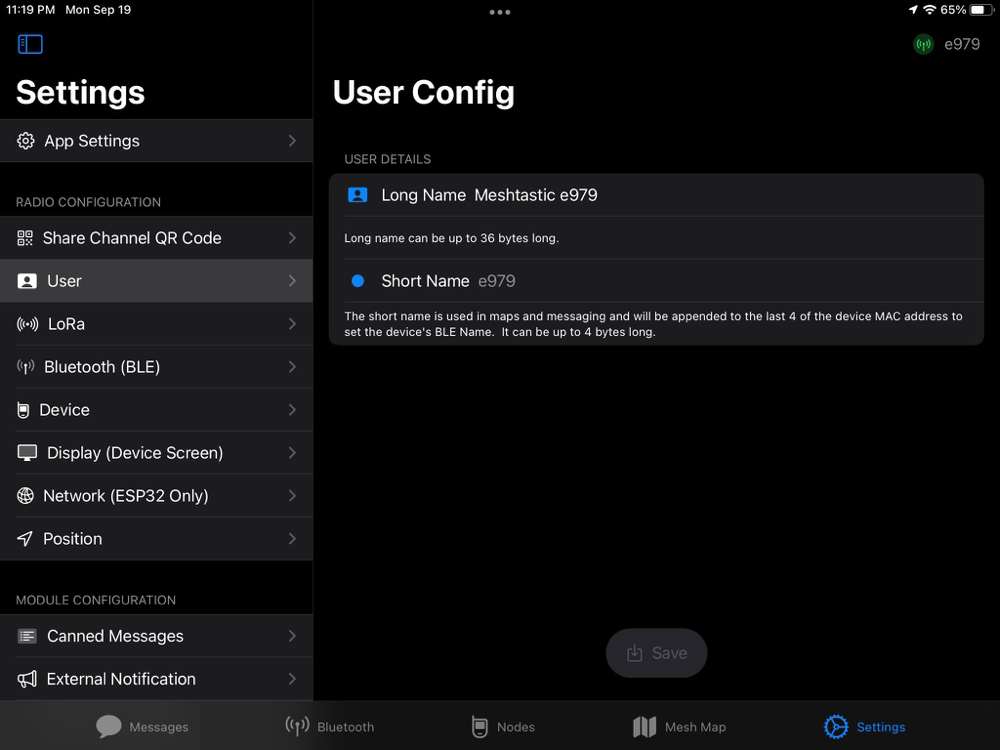Expand the Device row chevron
The height and width of the screenshot is (750, 1000).
(x=292, y=409)
